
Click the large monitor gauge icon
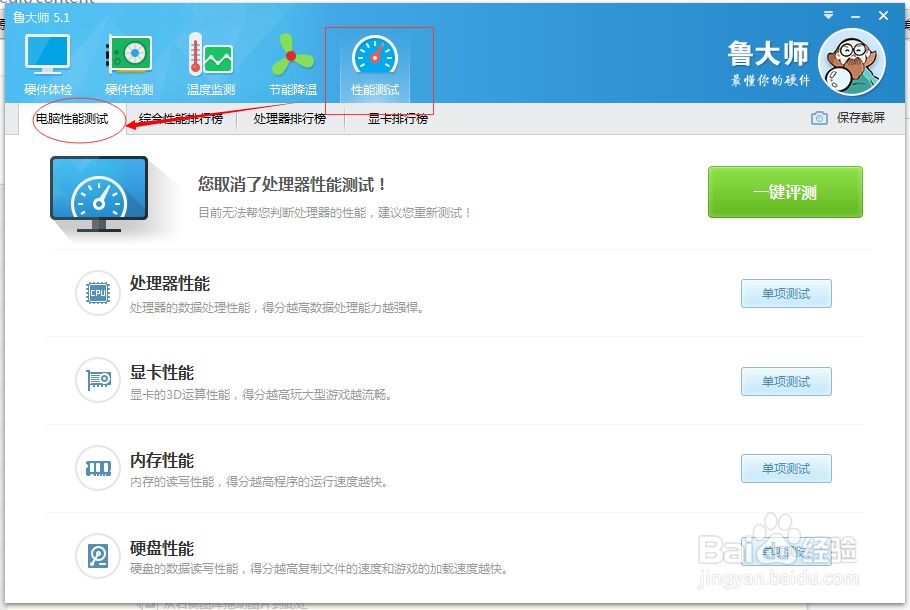[x=99, y=194]
